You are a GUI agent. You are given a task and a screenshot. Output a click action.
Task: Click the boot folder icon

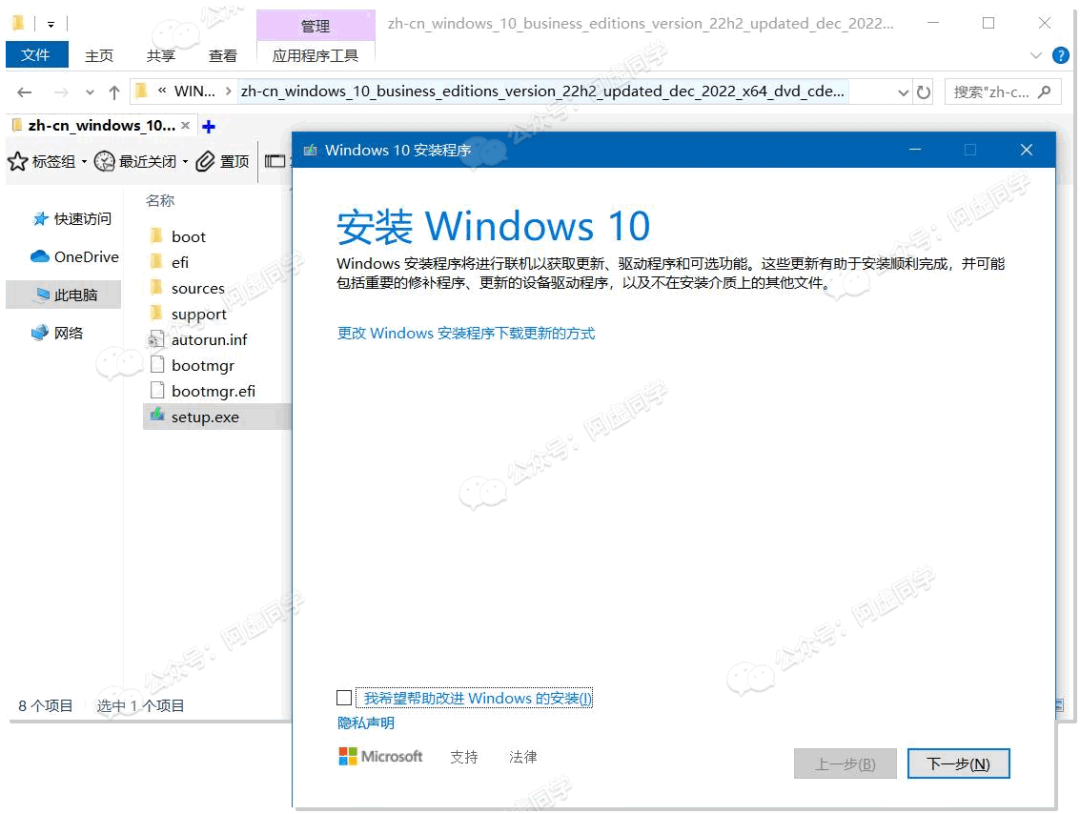(x=156, y=236)
